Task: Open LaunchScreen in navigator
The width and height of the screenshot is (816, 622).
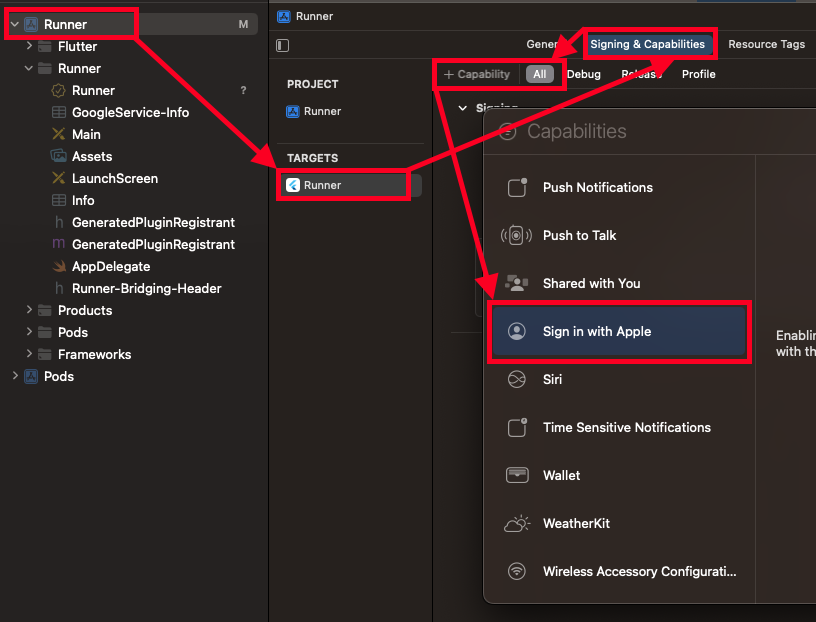Action: (x=114, y=179)
